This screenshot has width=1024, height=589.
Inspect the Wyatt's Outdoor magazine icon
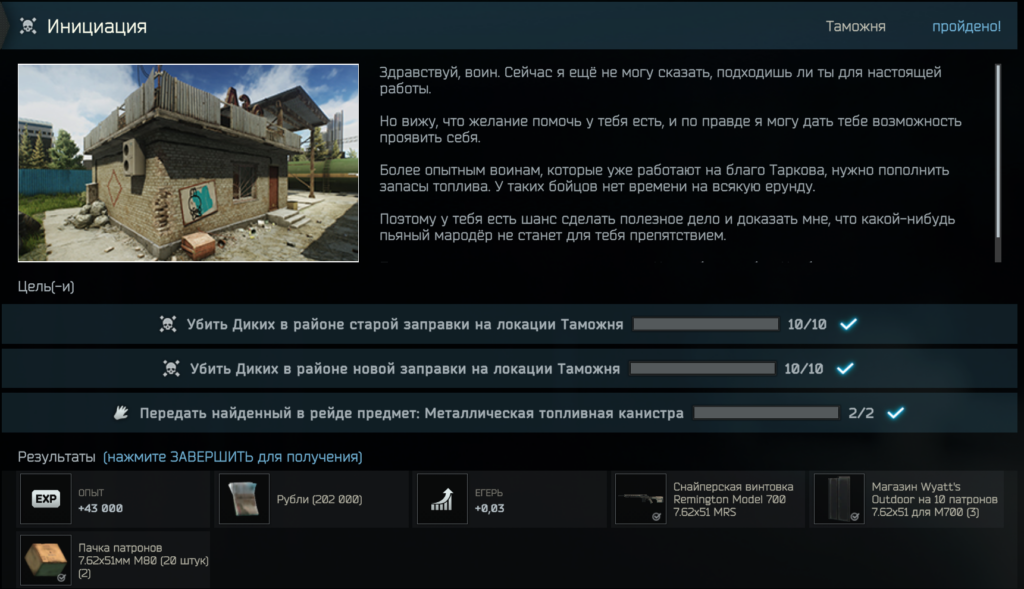(x=838, y=499)
